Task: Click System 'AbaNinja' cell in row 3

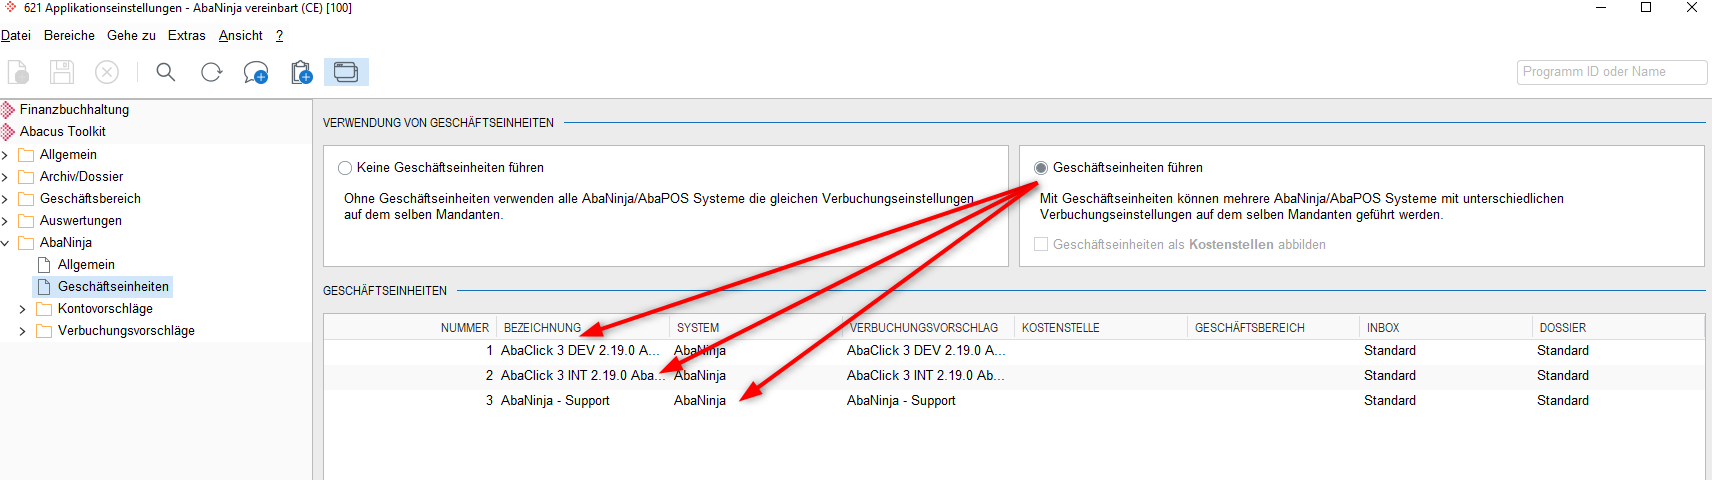Action: point(700,401)
